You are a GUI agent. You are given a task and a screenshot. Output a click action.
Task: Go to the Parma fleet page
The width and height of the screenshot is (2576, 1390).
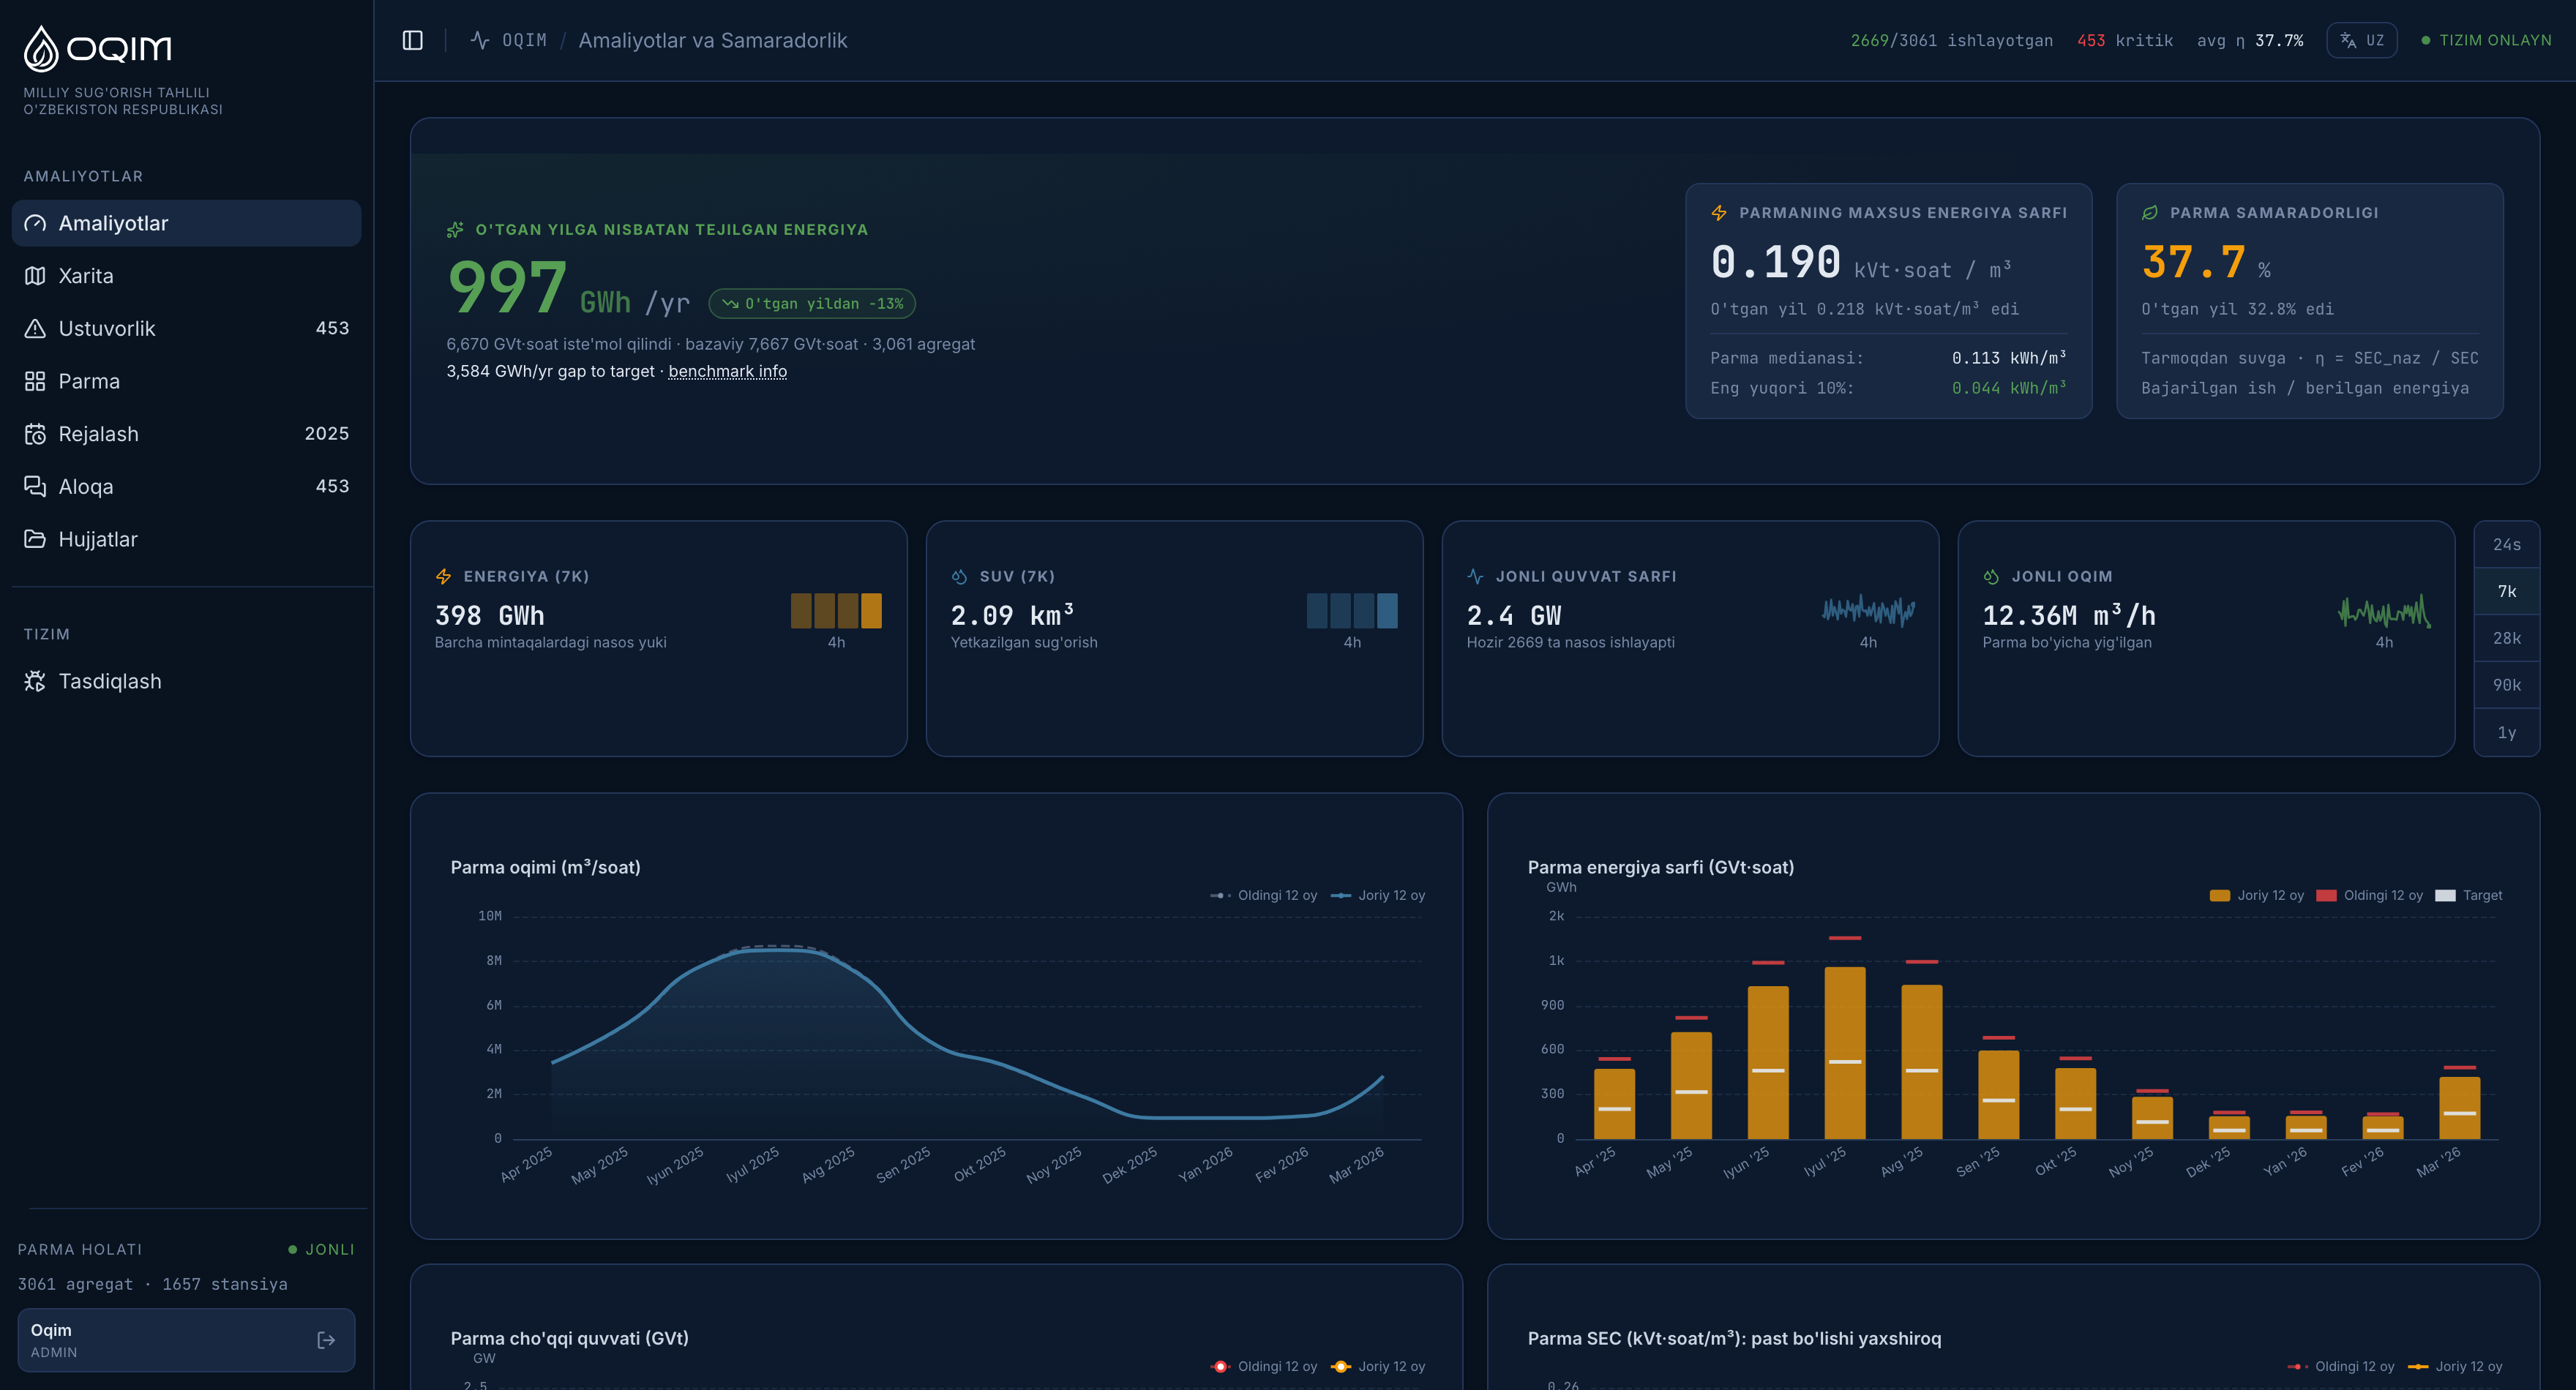pyautogui.click(x=186, y=381)
